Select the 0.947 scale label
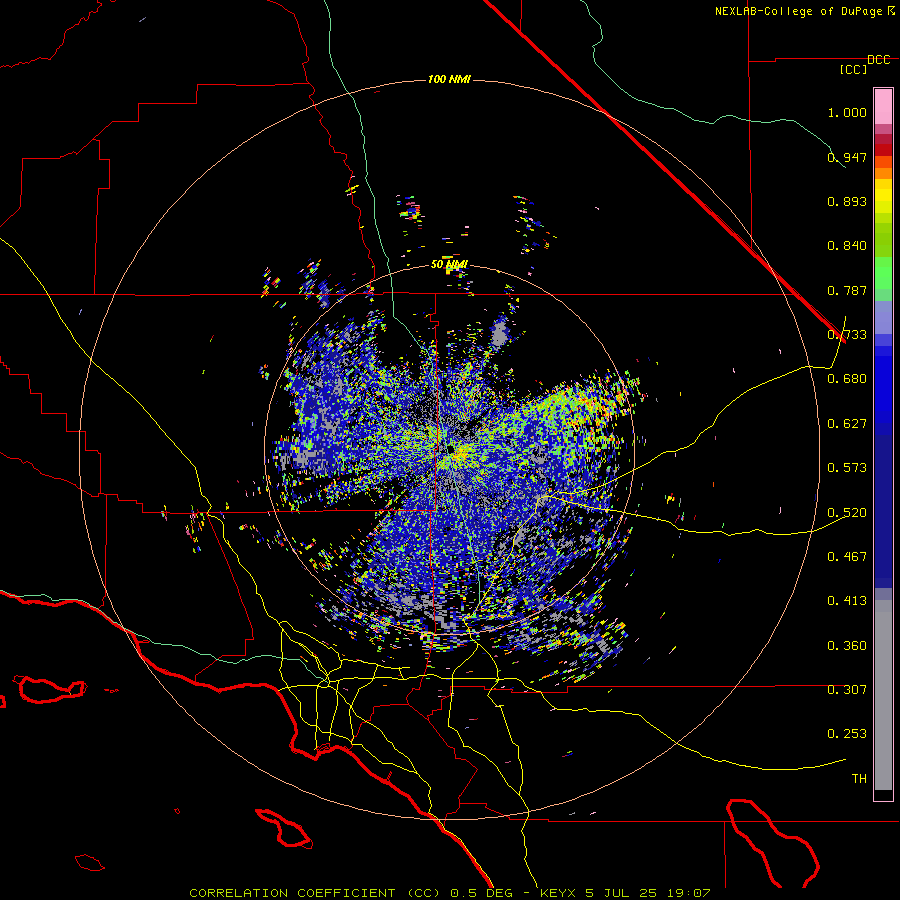This screenshot has height=900, width=900. pyautogui.click(x=847, y=157)
